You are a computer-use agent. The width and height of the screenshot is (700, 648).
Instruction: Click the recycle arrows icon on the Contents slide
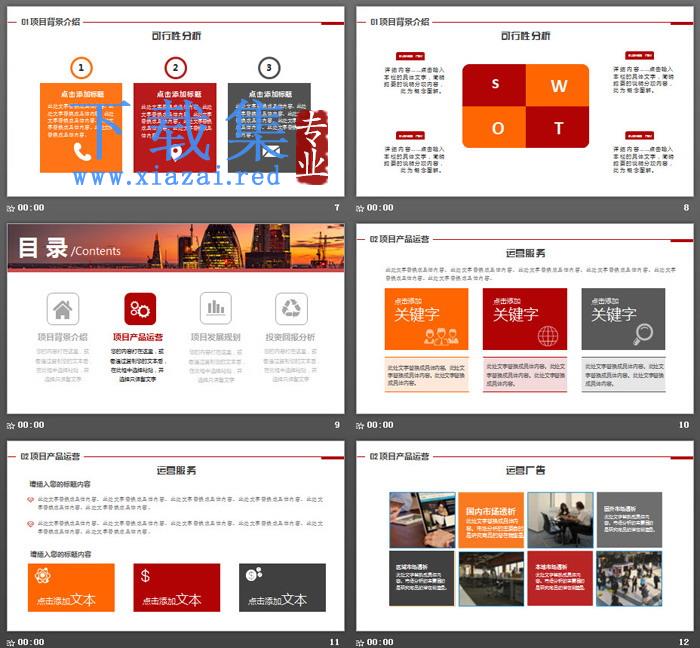click(292, 308)
